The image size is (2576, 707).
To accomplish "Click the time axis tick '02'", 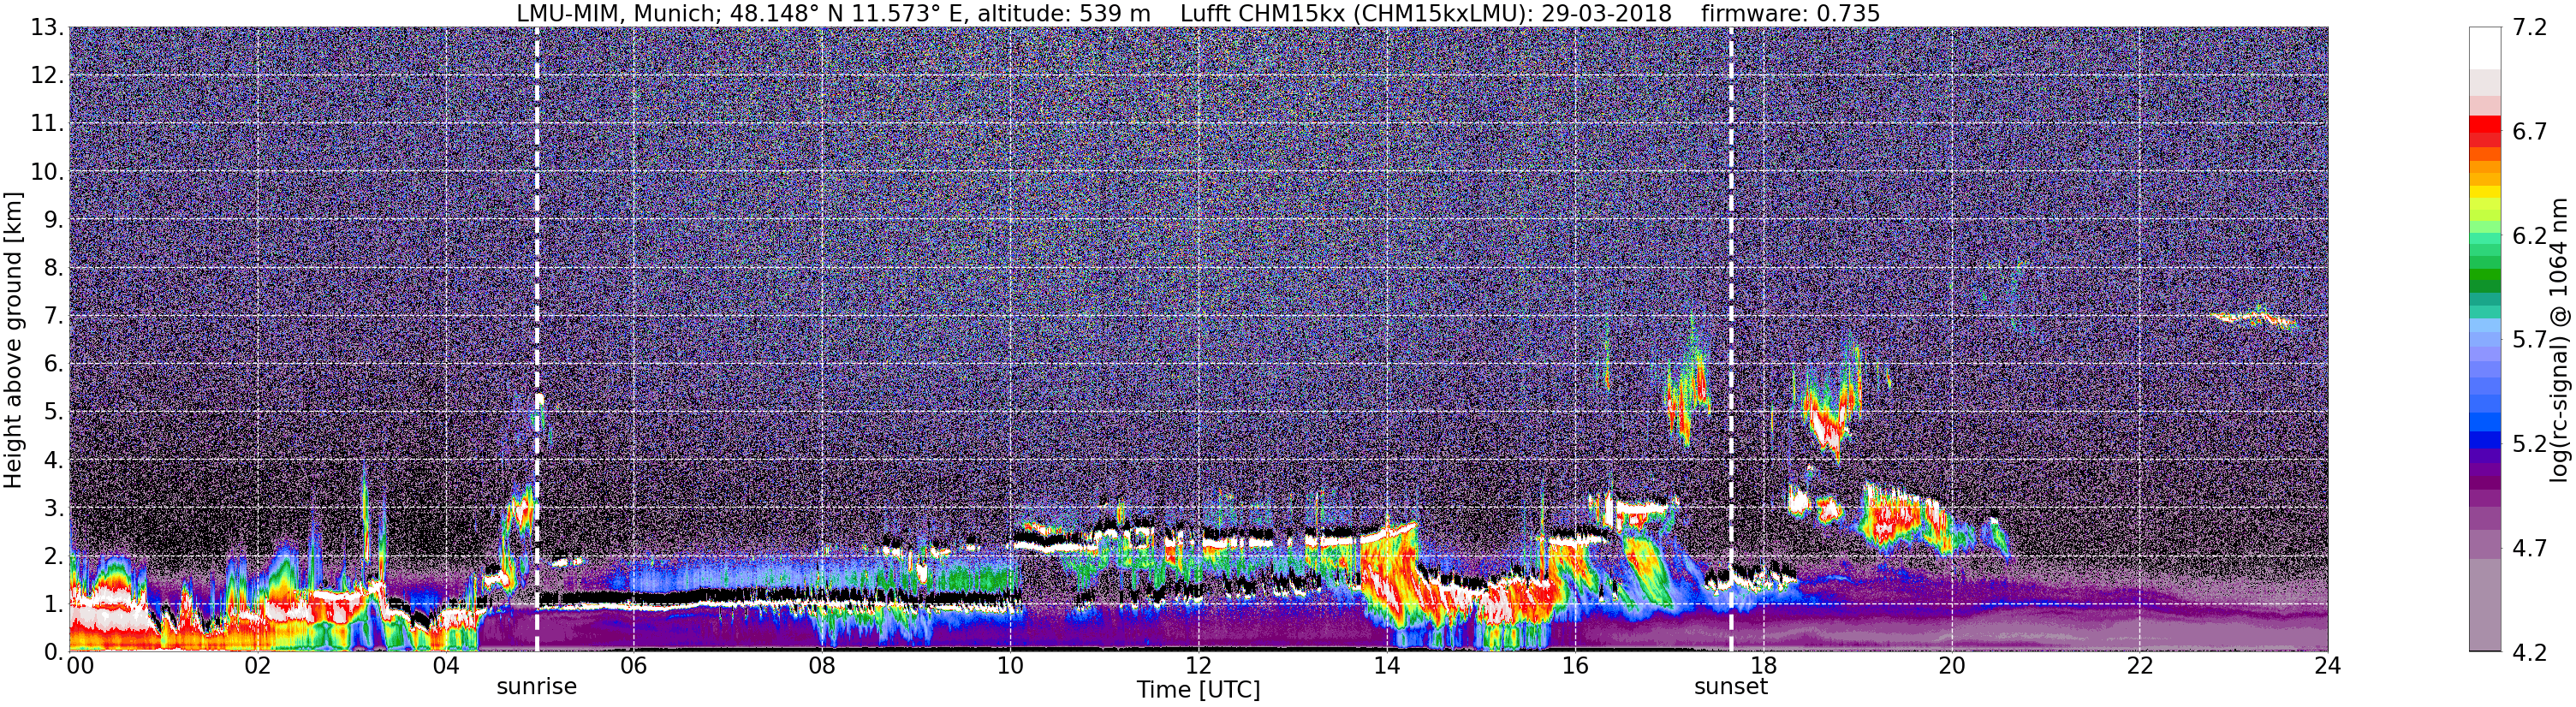I will click(257, 666).
